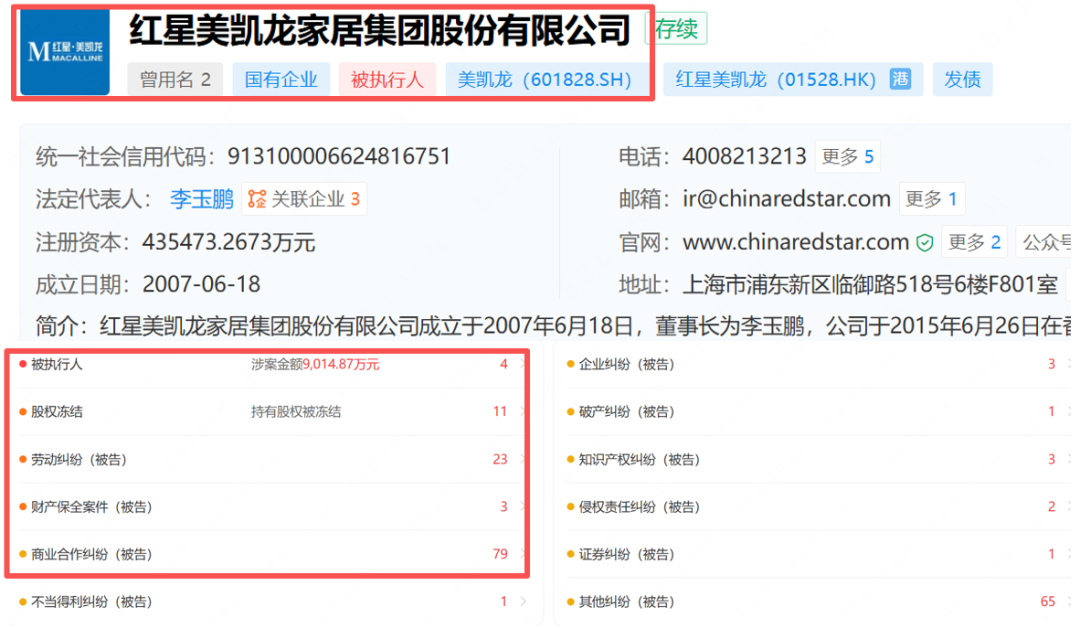
Task: Expand the 股权冻结 row chevron
Action: tap(523, 412)
